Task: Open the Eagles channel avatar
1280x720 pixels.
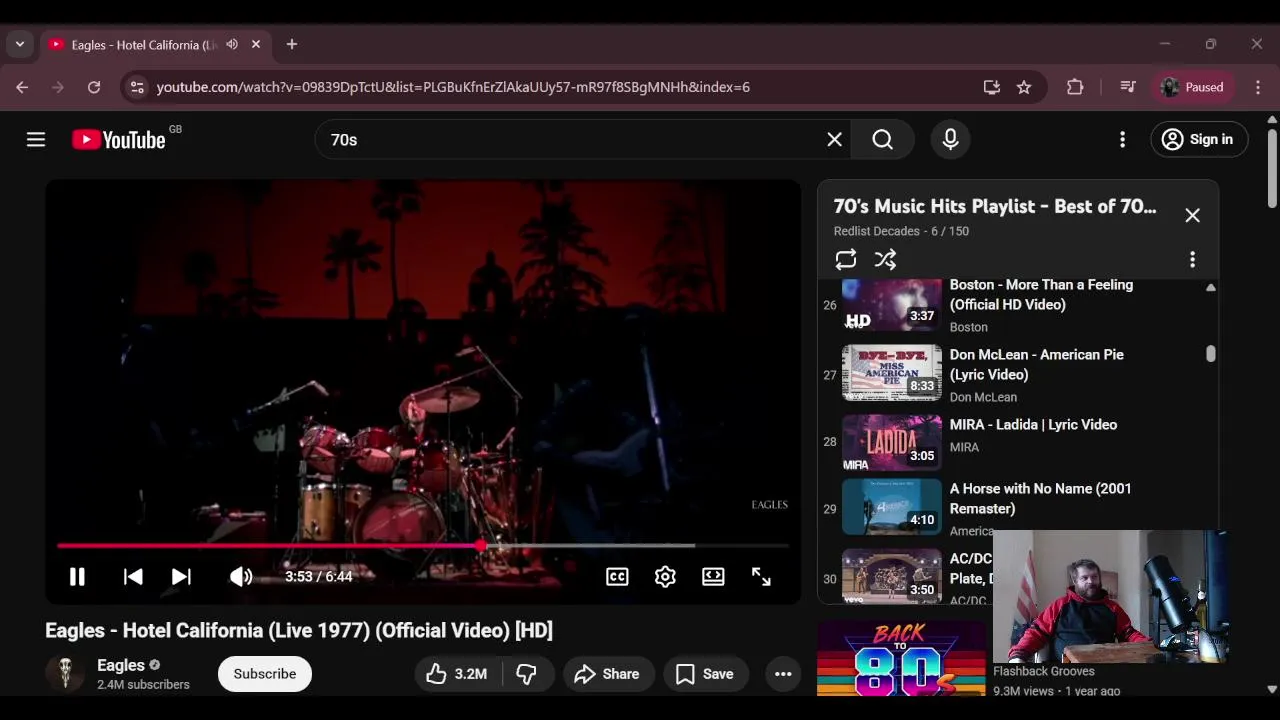Action: tap(65, 674)
